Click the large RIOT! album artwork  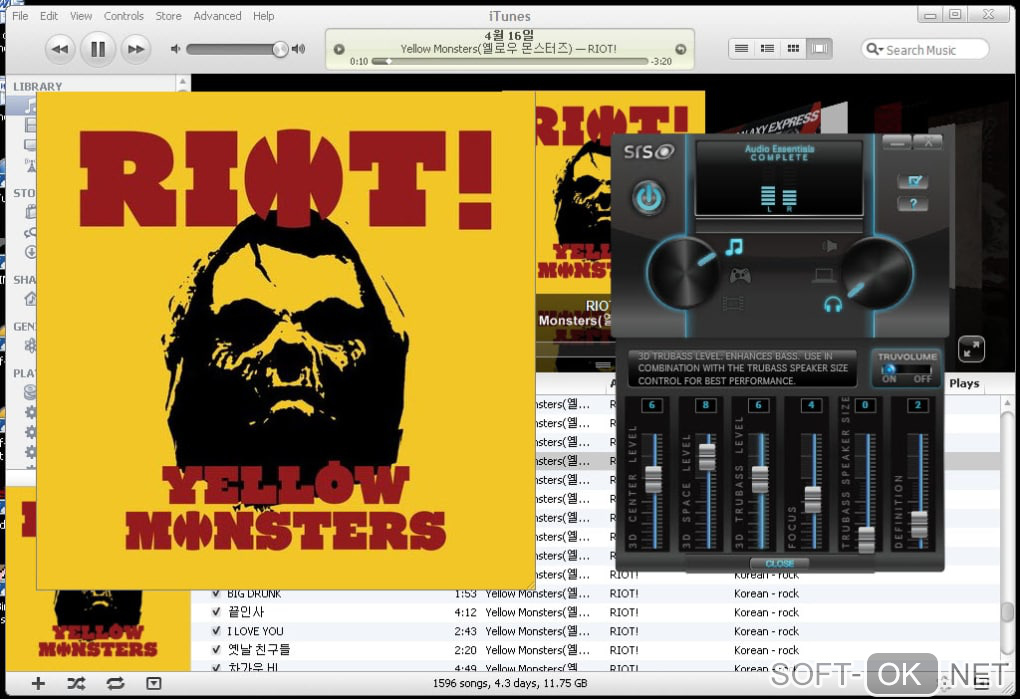(x=286, y=340)
